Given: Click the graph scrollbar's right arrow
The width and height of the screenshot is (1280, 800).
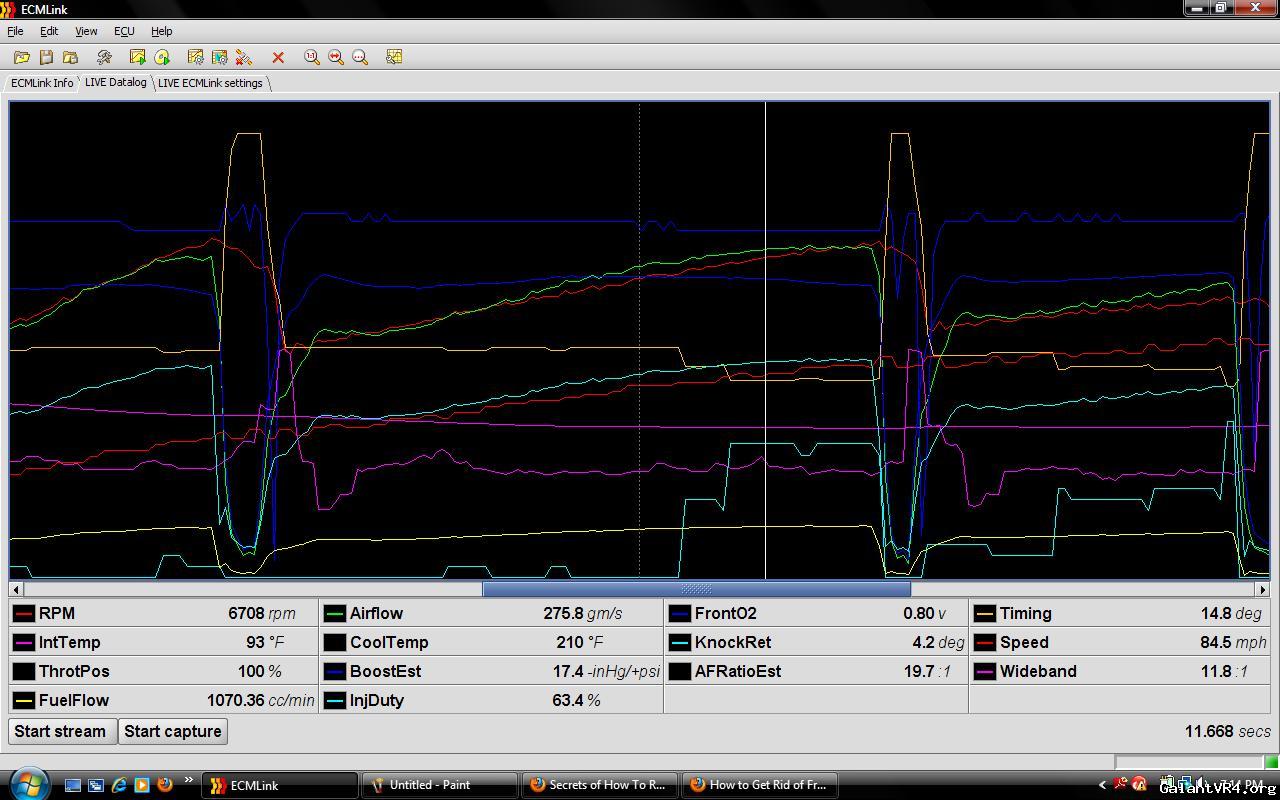Looking at the screenshot, I should pos(1262,590).
